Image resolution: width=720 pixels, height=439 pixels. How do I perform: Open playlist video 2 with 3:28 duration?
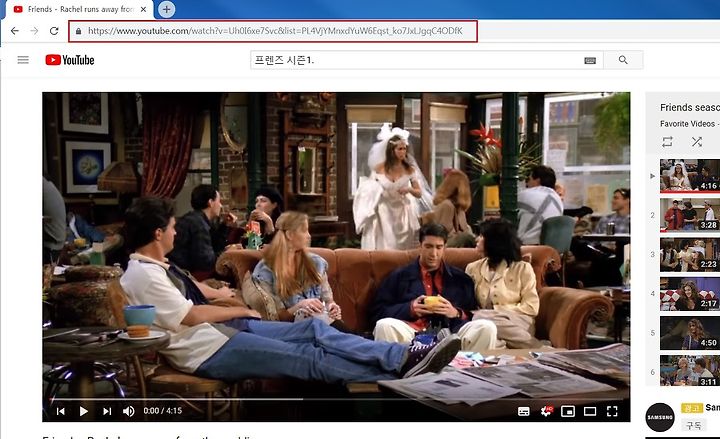pos(690,215)
